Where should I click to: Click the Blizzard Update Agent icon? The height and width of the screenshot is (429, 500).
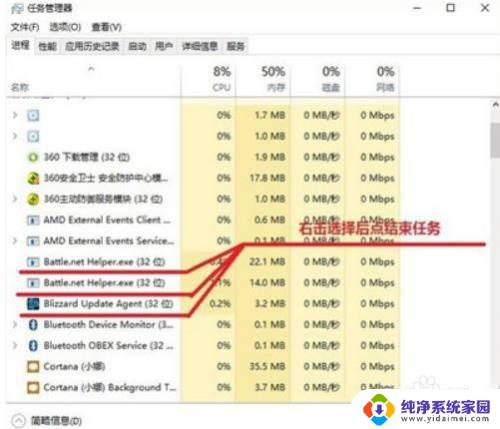coord(33,304)
